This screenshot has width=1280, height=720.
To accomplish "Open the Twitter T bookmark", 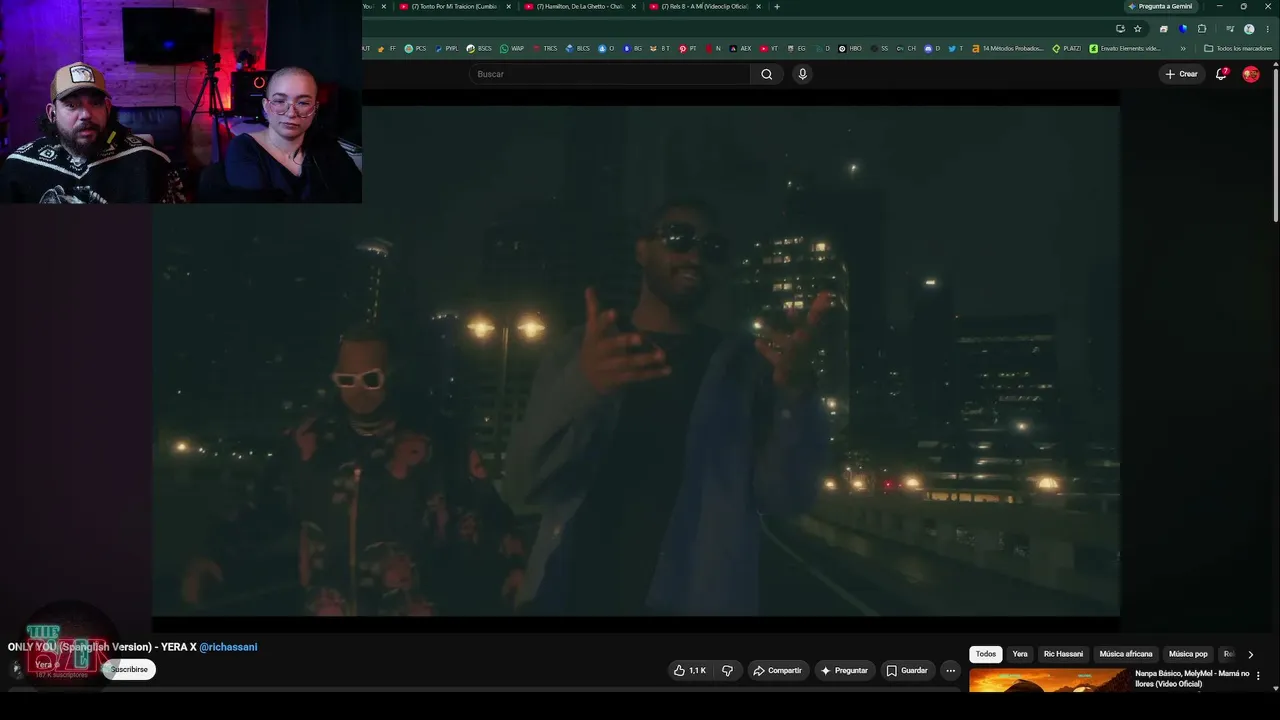I will click(955, 48).
